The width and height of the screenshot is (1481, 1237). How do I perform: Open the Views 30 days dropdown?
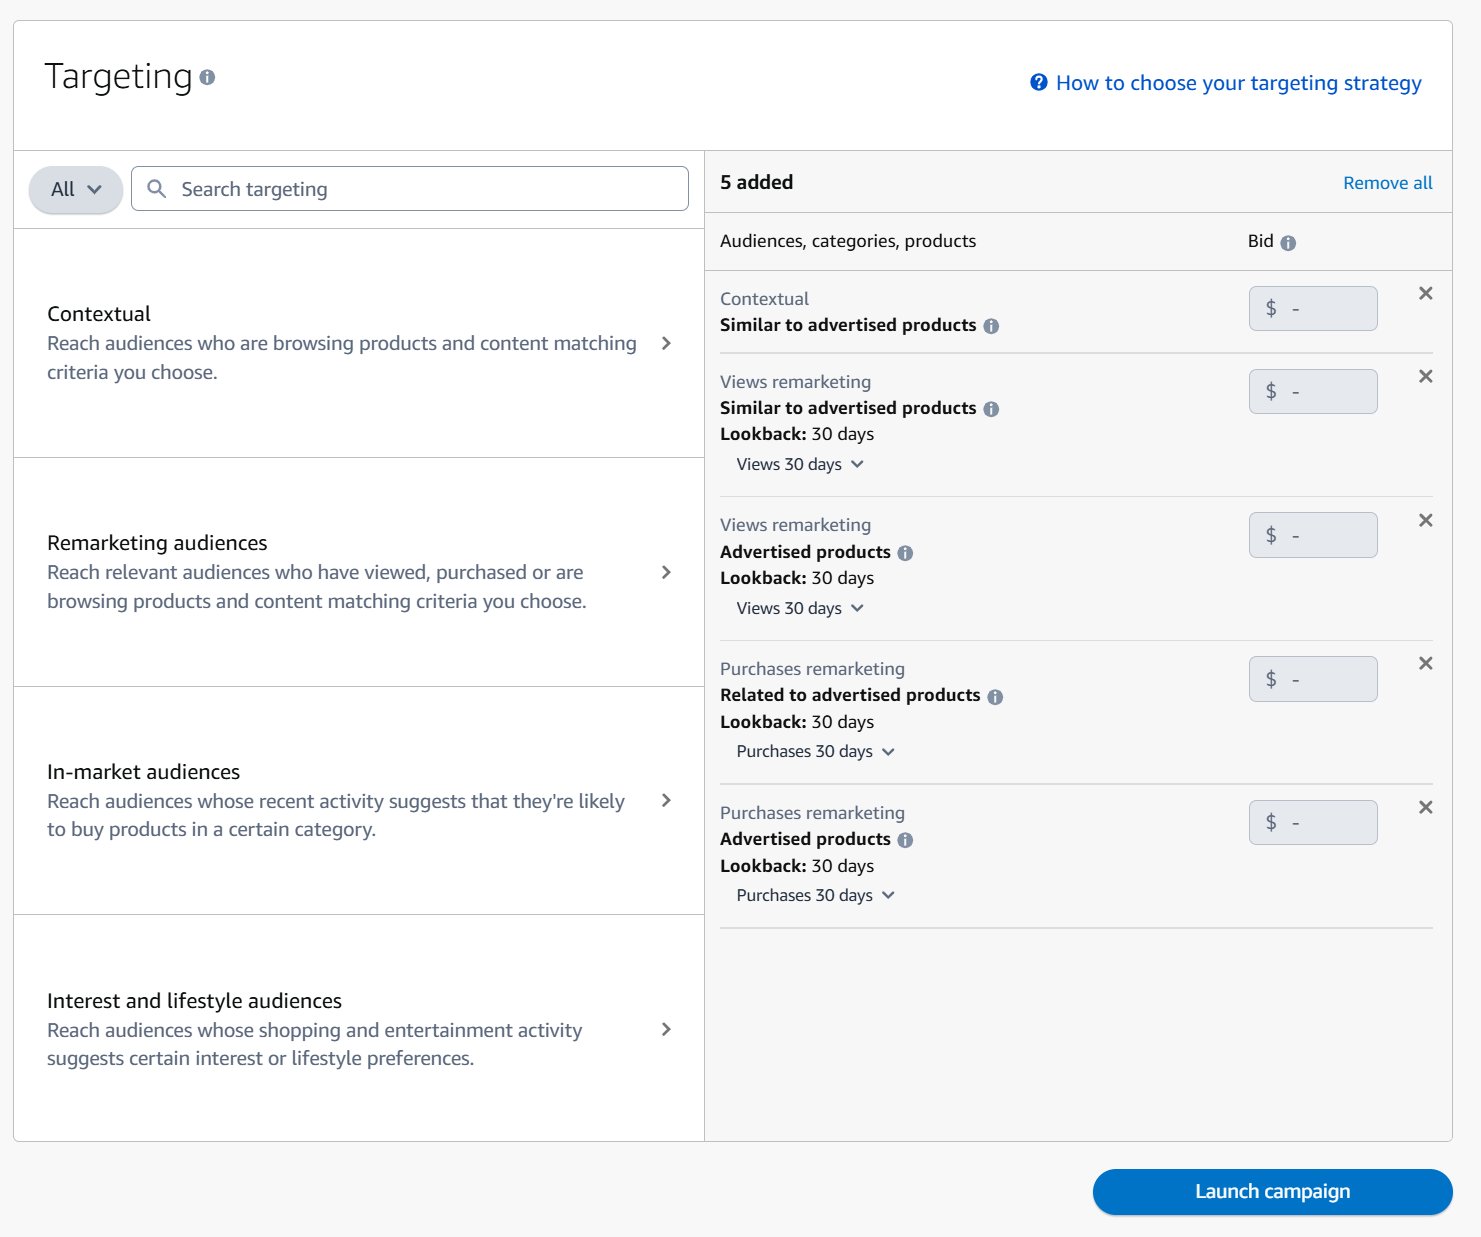pyautogui.click(x=800, y=464)
